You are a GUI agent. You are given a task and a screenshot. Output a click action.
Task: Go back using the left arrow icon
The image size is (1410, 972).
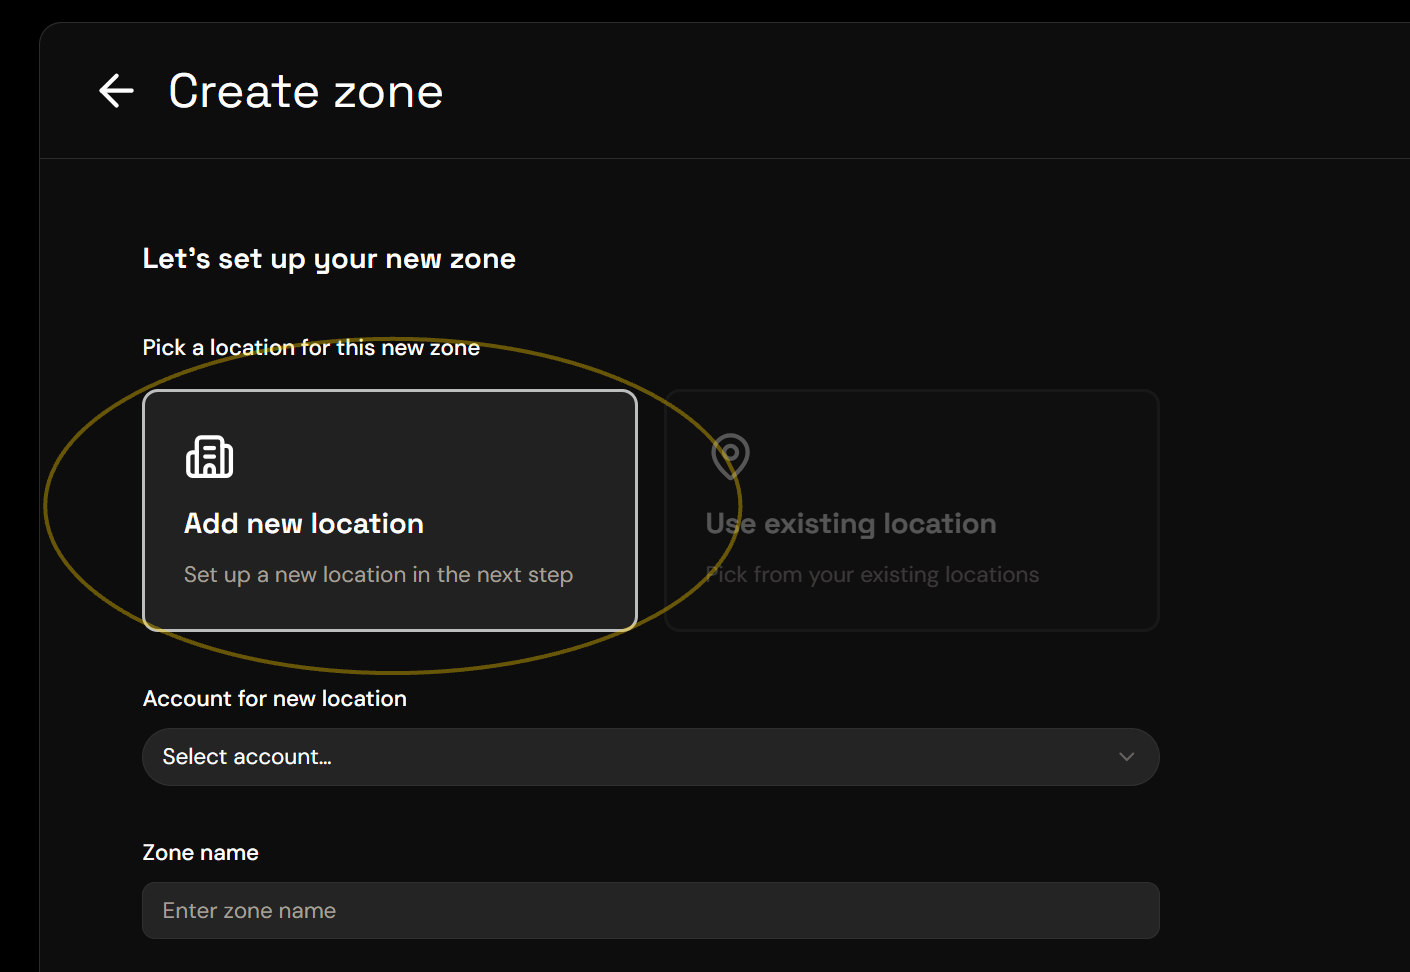(x=116, y=91)
